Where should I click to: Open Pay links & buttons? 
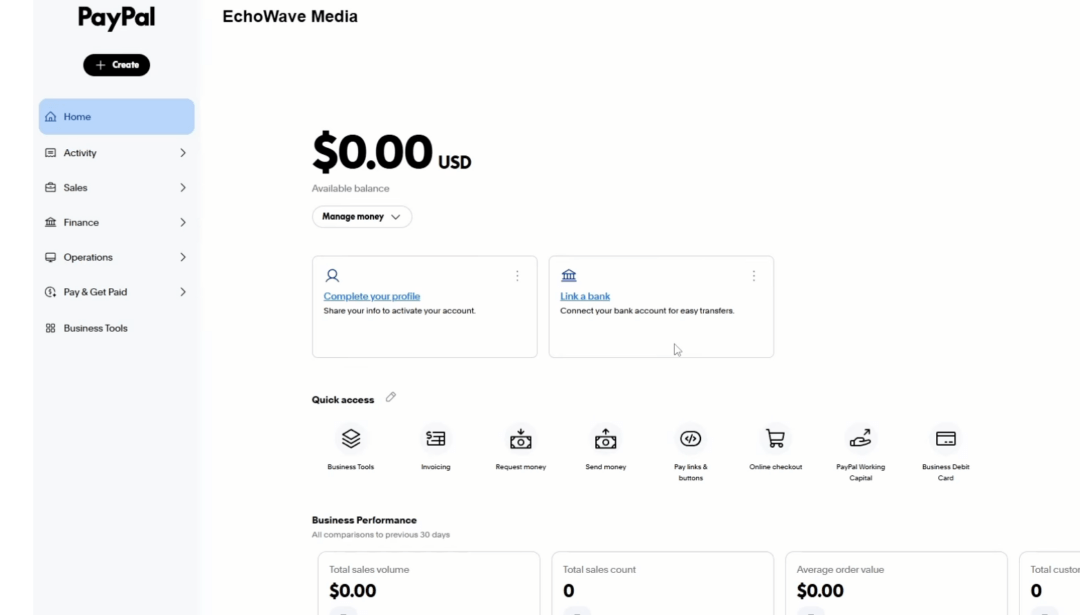pos(690,438)
